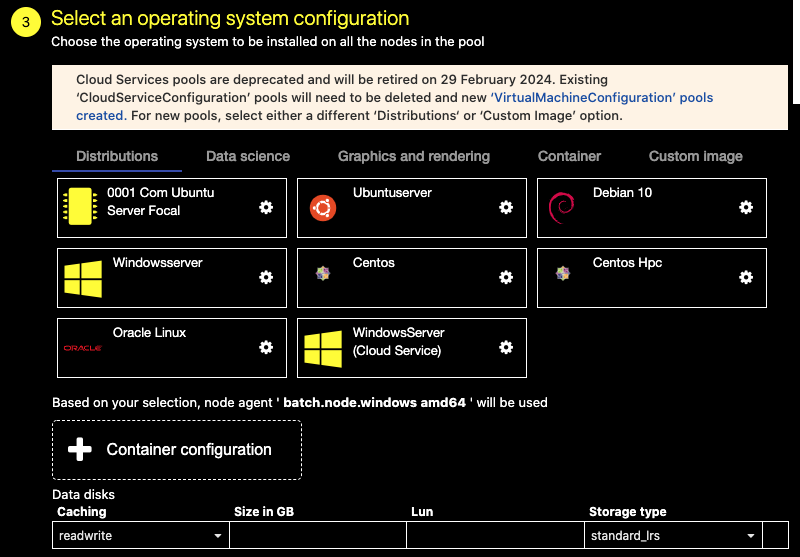Focus the Lun input field
Image resolution: width=800 pixels, height=557 pixels.
495,536
